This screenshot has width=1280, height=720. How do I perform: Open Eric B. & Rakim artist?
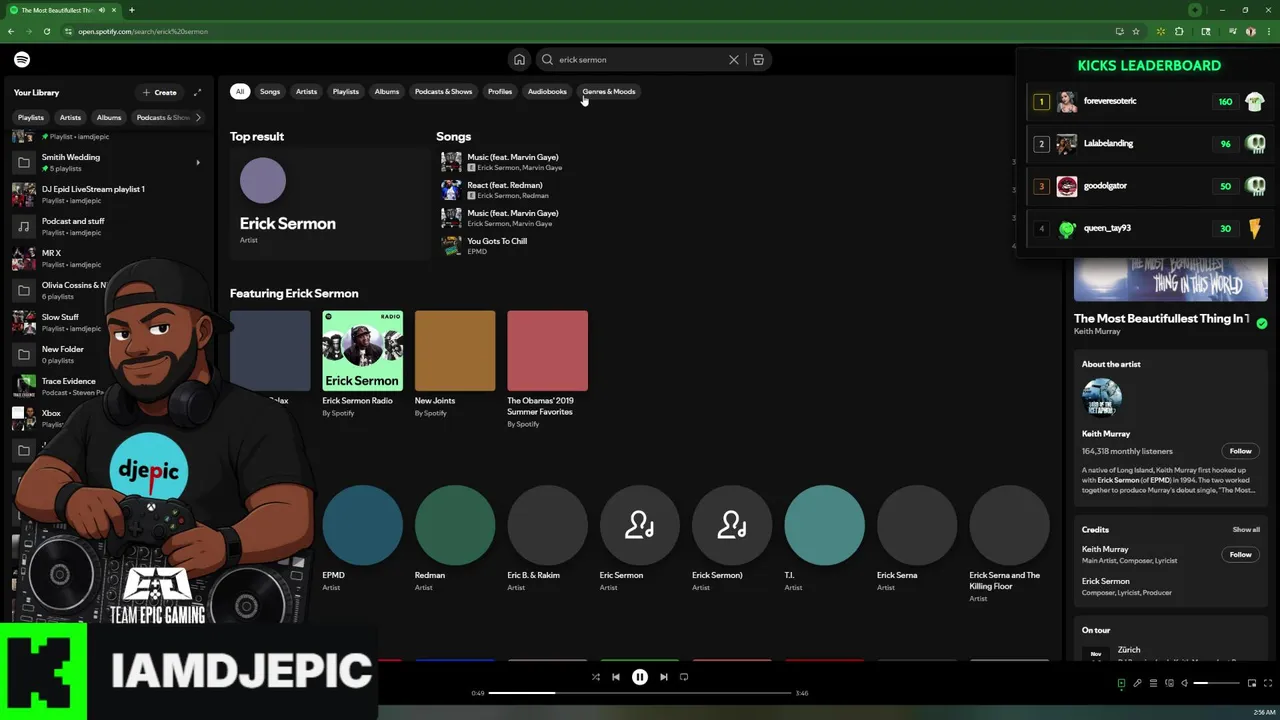pyautogui.click(x=547, y=525)
